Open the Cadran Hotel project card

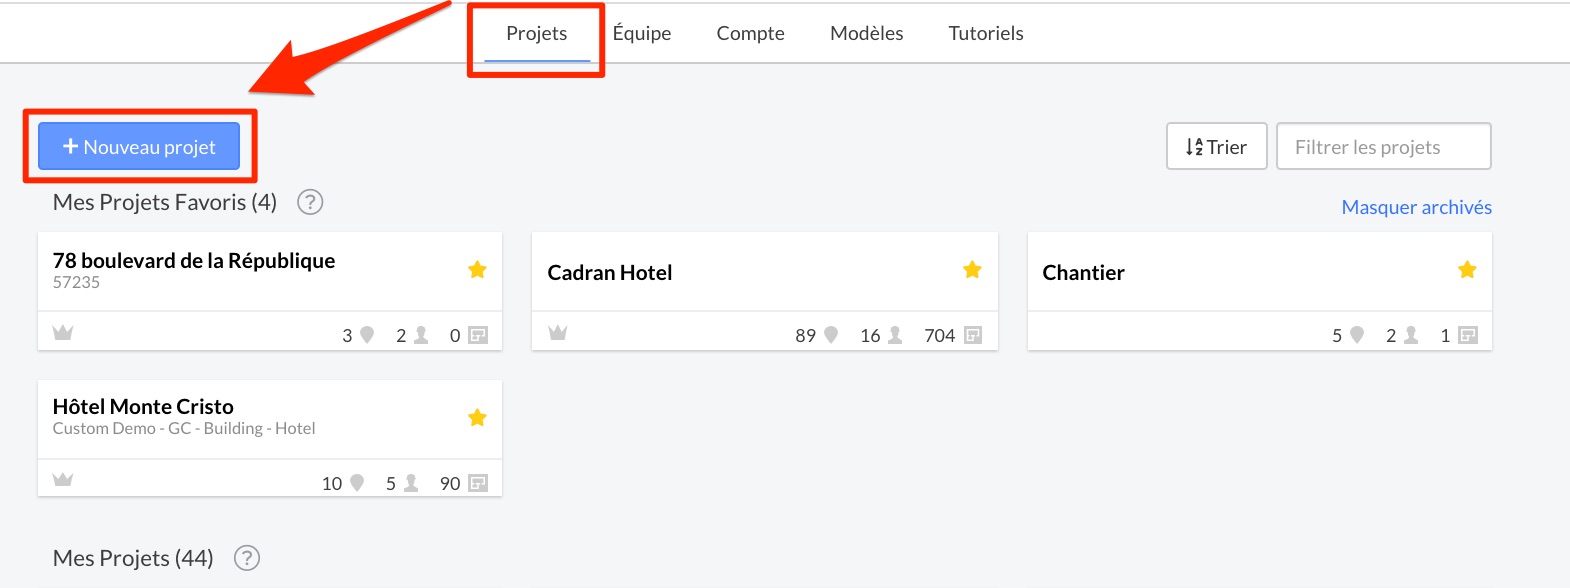click(x=765, y=291)
